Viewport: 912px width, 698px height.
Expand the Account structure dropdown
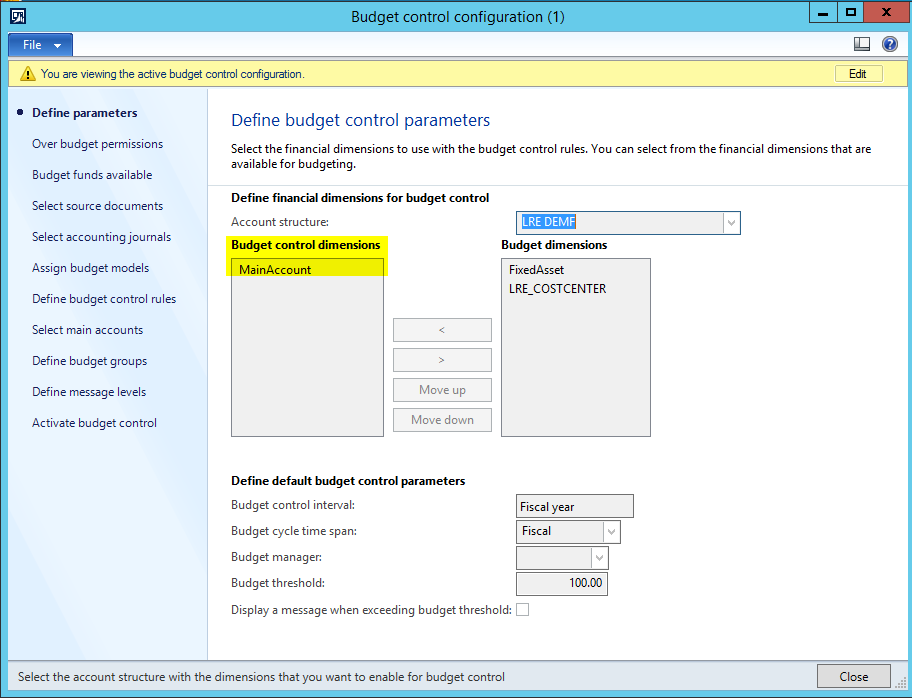pos(731,222)
